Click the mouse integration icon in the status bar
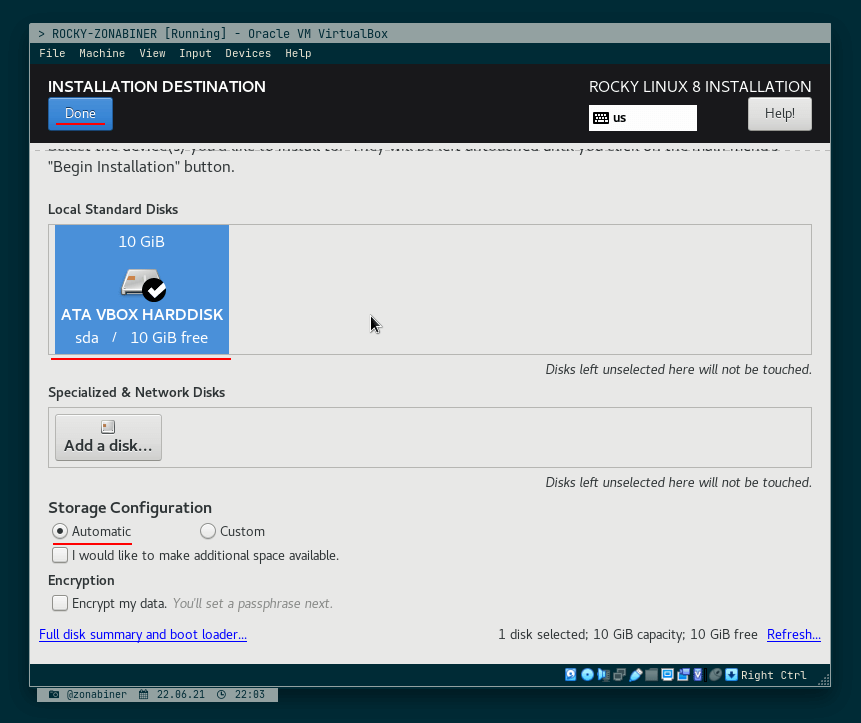Viewport: 861px width, 723px height. (714, 675)
